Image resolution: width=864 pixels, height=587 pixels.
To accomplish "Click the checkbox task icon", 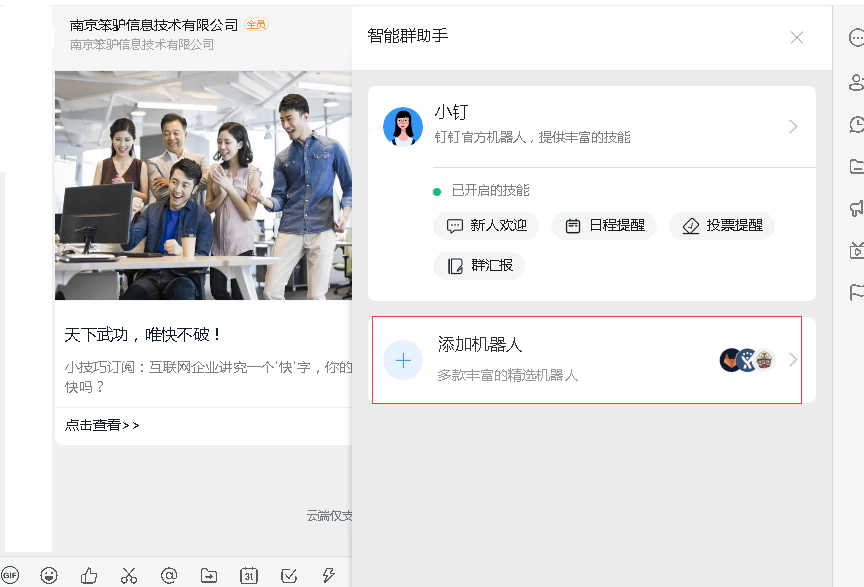I will pyautogui.click(x=289, y=575).
